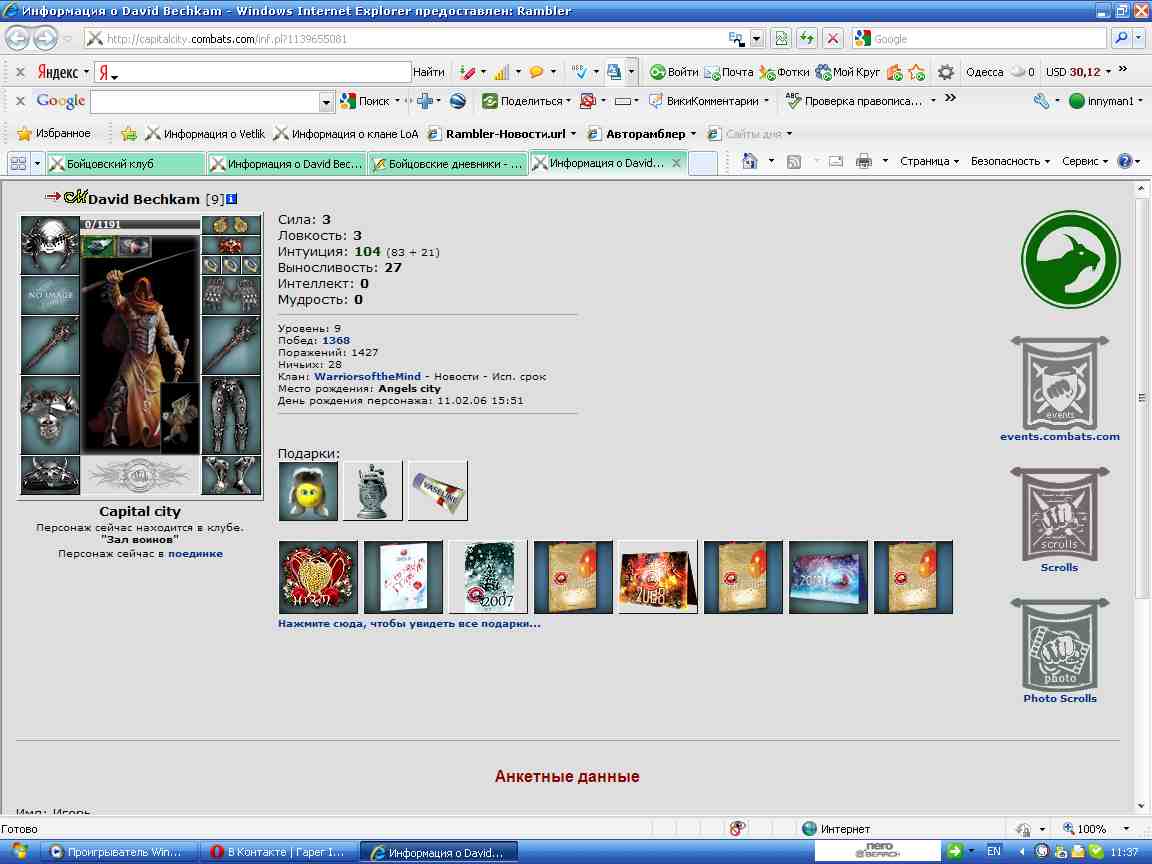Image resolution: width=1152 pixels, height=864 pixels.
Task: Open a new blank tab
Action: coord(703,163)
